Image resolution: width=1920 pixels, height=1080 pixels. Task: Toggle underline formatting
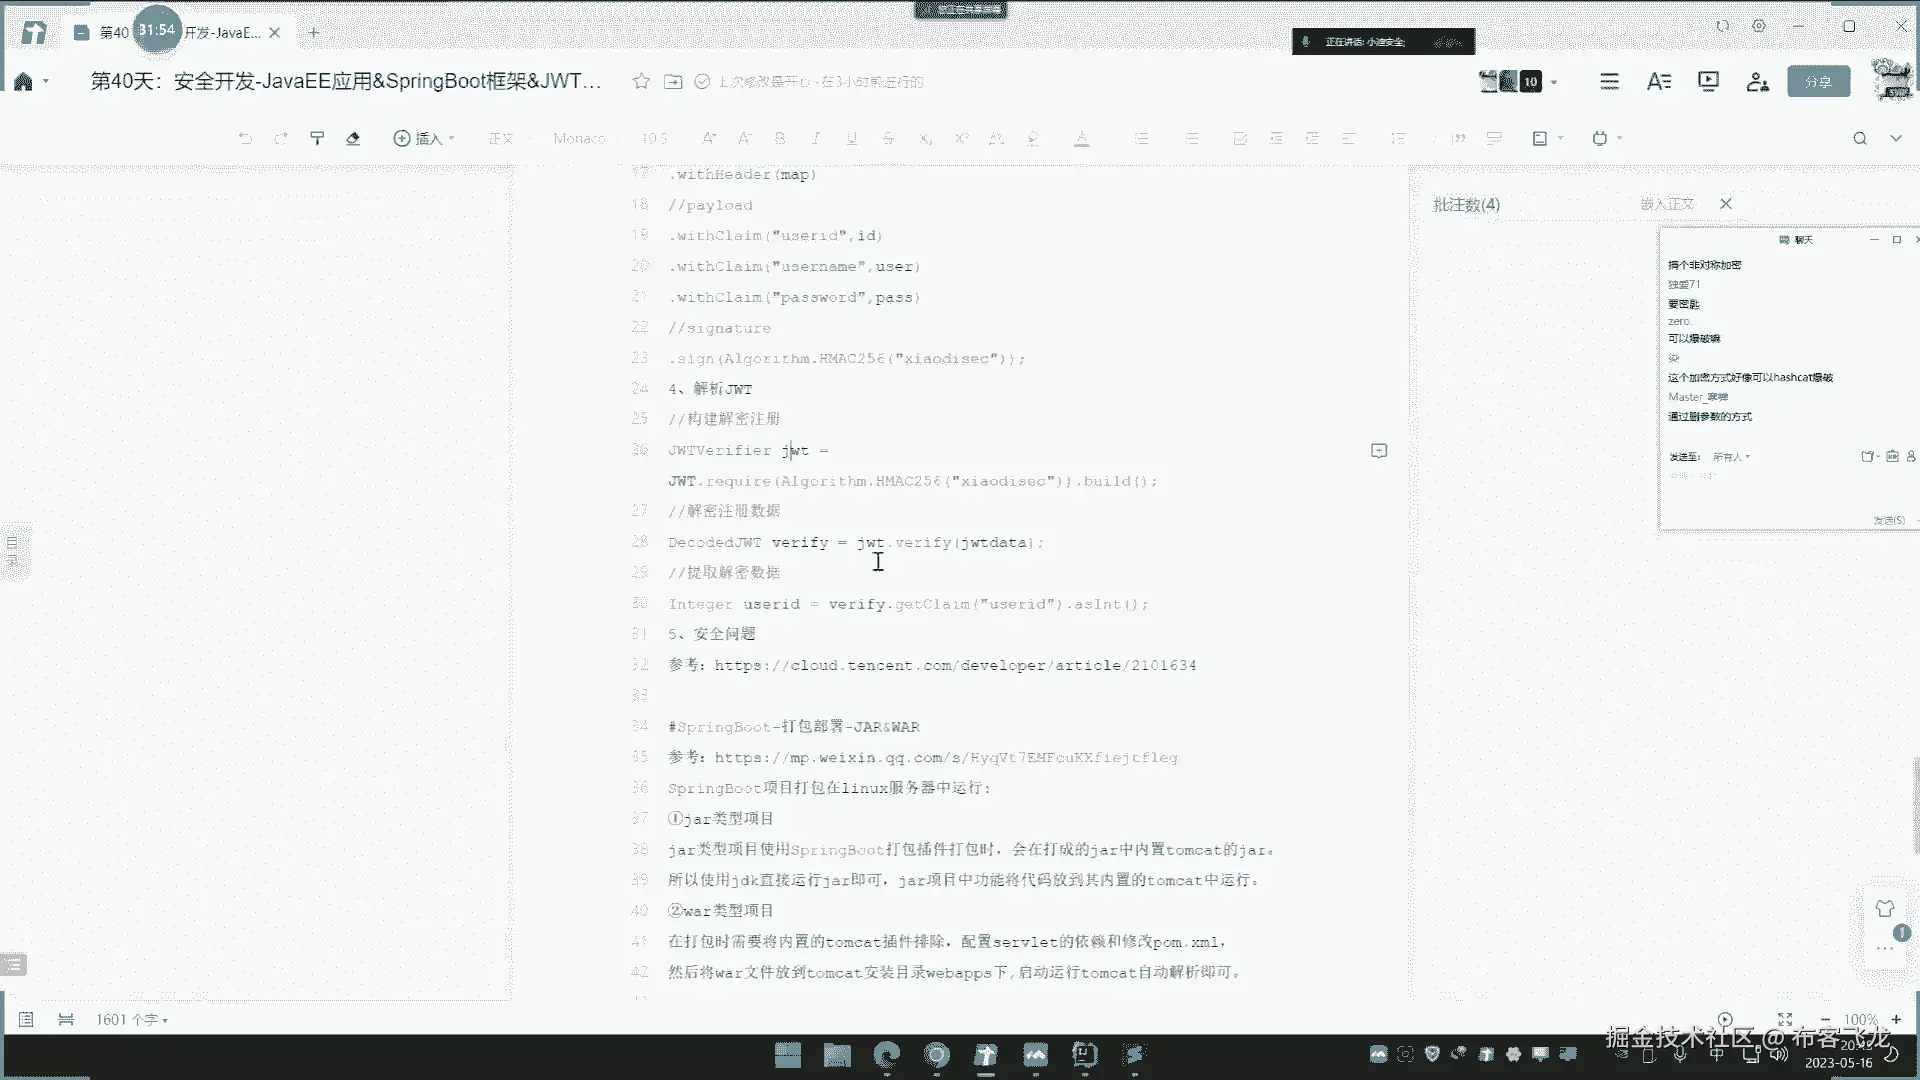pyautogui.click(x=851, y=138)
